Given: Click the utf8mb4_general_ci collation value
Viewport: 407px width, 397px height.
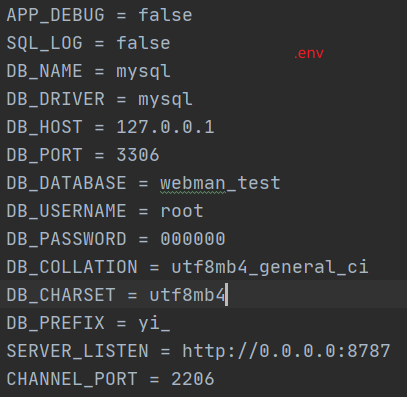Looking at the screenshot, I should point(270,267).
